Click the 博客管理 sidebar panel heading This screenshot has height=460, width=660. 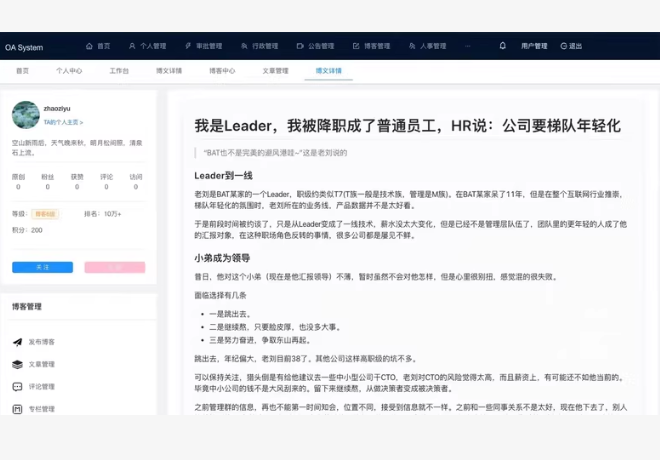coord(27,306)
